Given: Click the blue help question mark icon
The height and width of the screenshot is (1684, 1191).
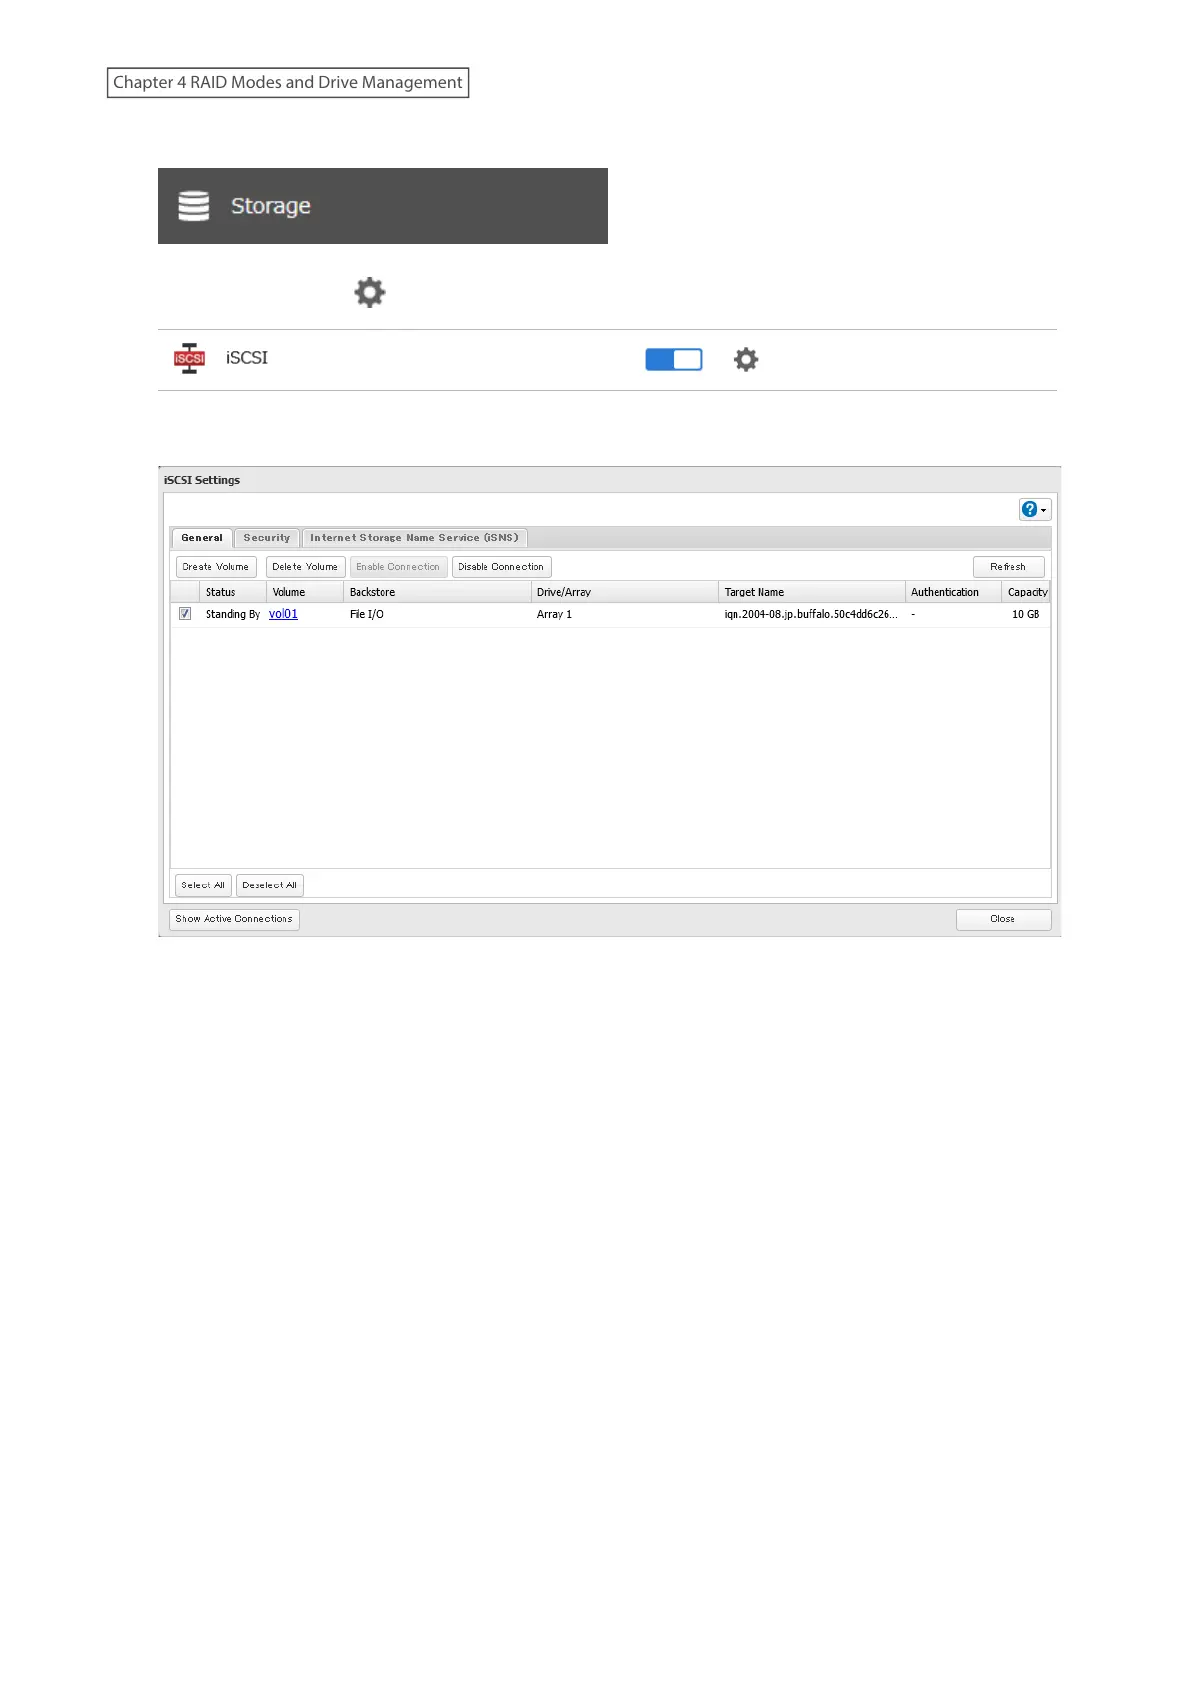Looking at the screenshot, I should pos(1029,509).
